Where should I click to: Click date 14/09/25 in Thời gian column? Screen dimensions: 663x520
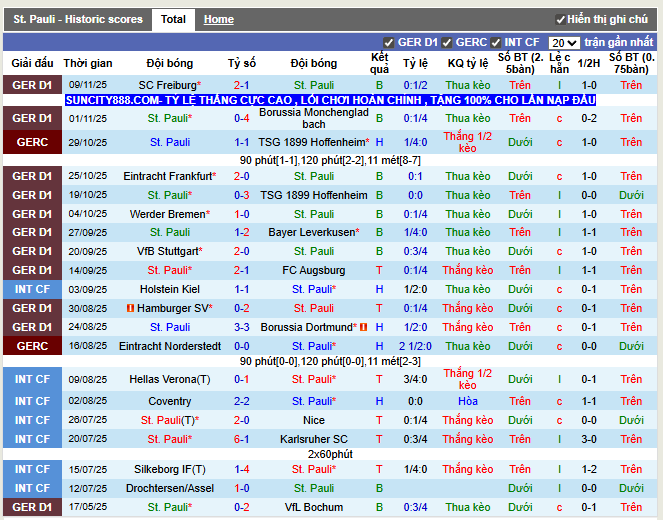(x=88, y=271)
